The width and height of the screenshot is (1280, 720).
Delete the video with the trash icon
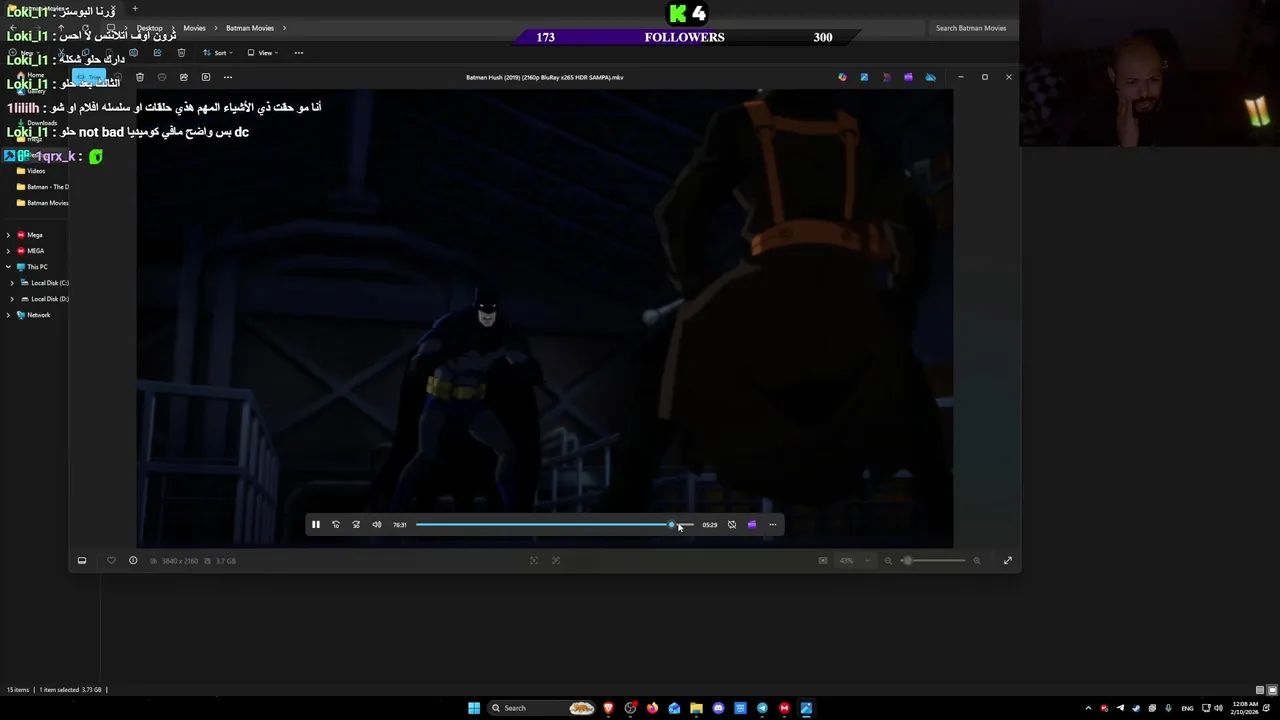point(140,77)
